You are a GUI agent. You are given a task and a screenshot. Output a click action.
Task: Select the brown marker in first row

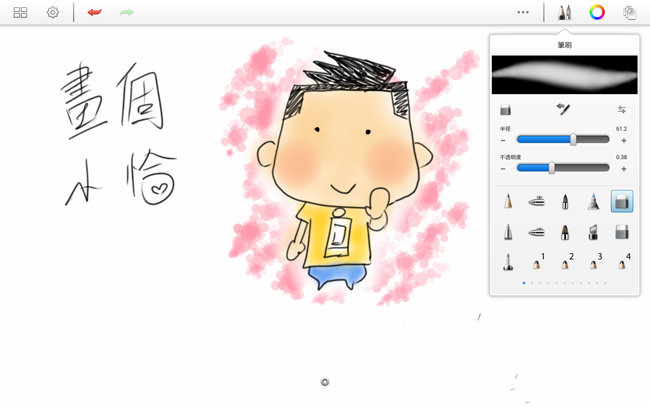tap(565, 202)
